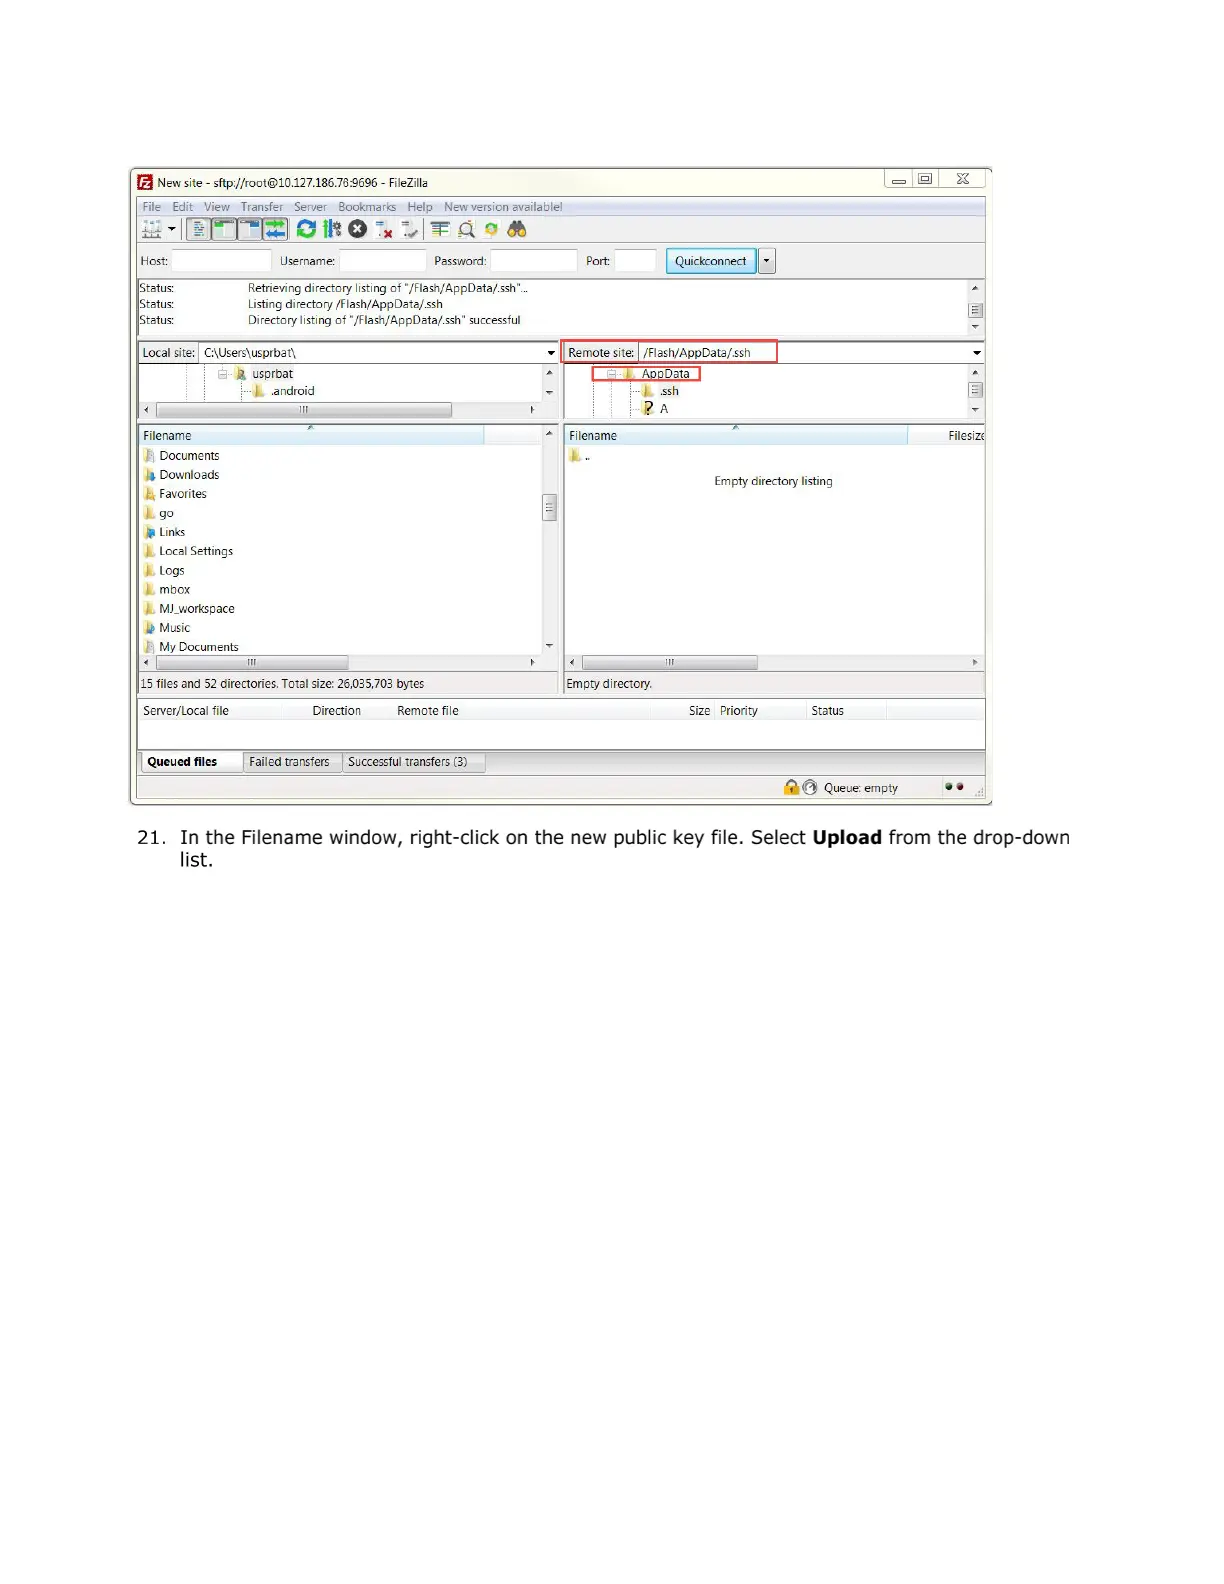Select the A folder with question mark
Viewport: 1224px width, 1584px height.
pyautogui.click(x=656, y=409)
